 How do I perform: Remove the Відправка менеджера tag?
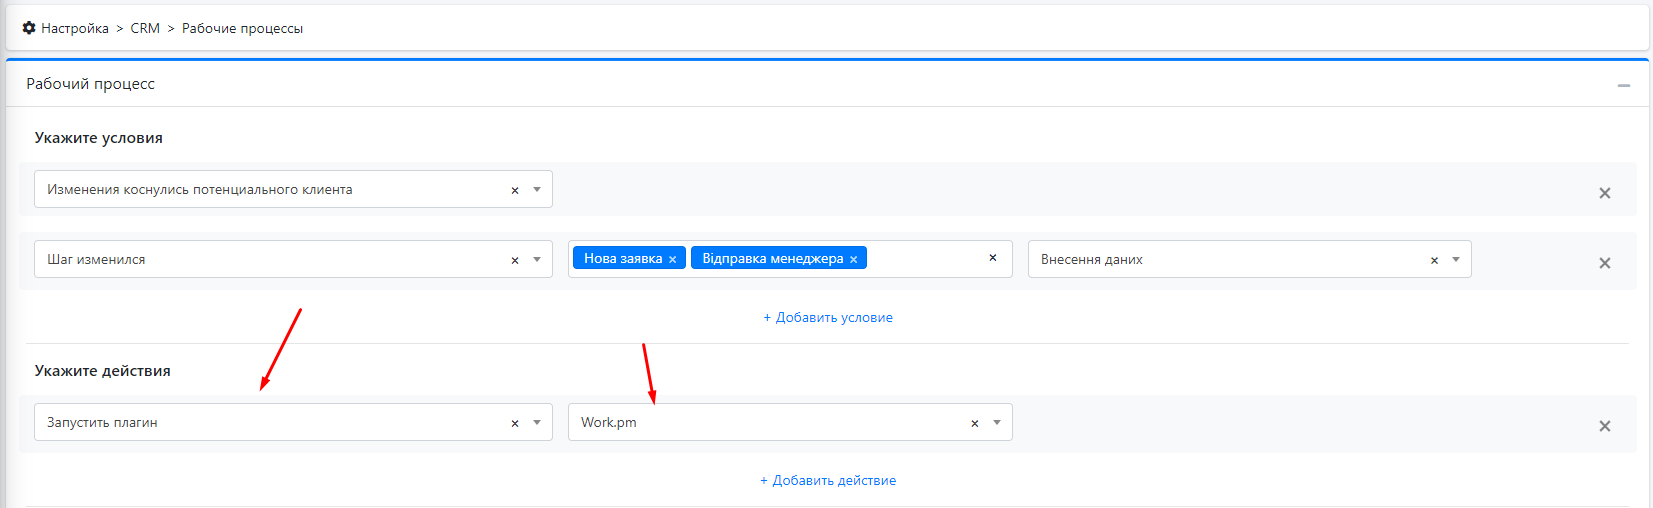pos(853,259)
